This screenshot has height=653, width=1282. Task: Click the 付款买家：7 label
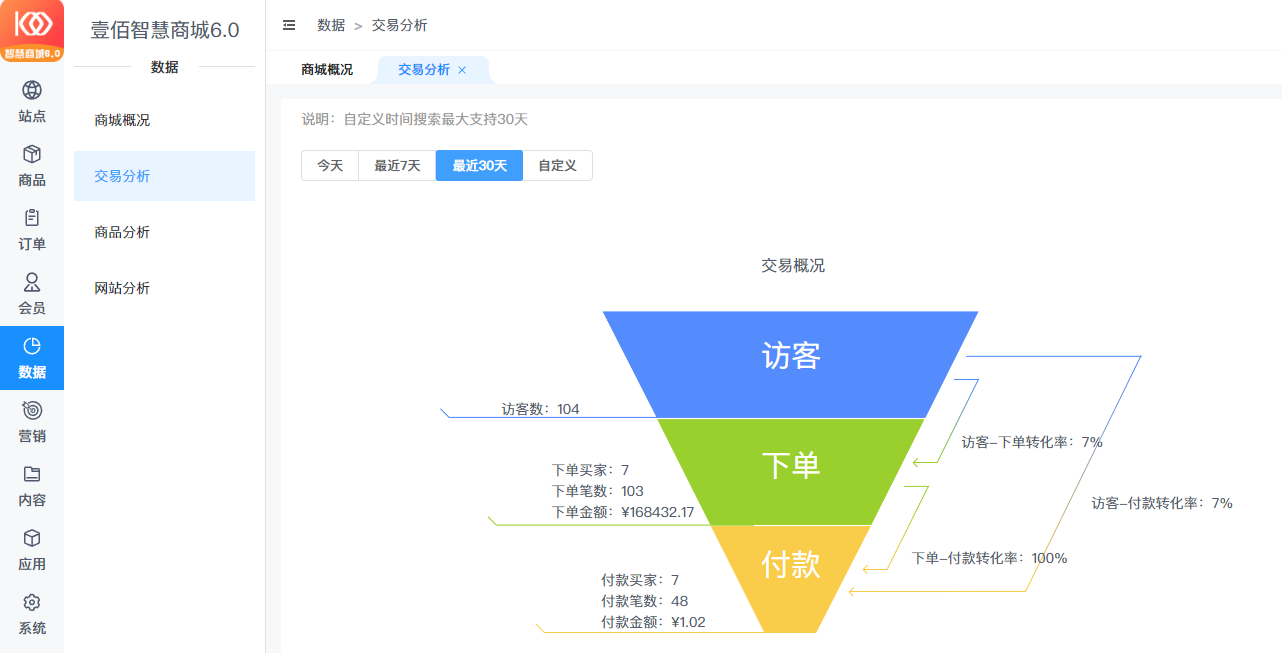point(640,580)
